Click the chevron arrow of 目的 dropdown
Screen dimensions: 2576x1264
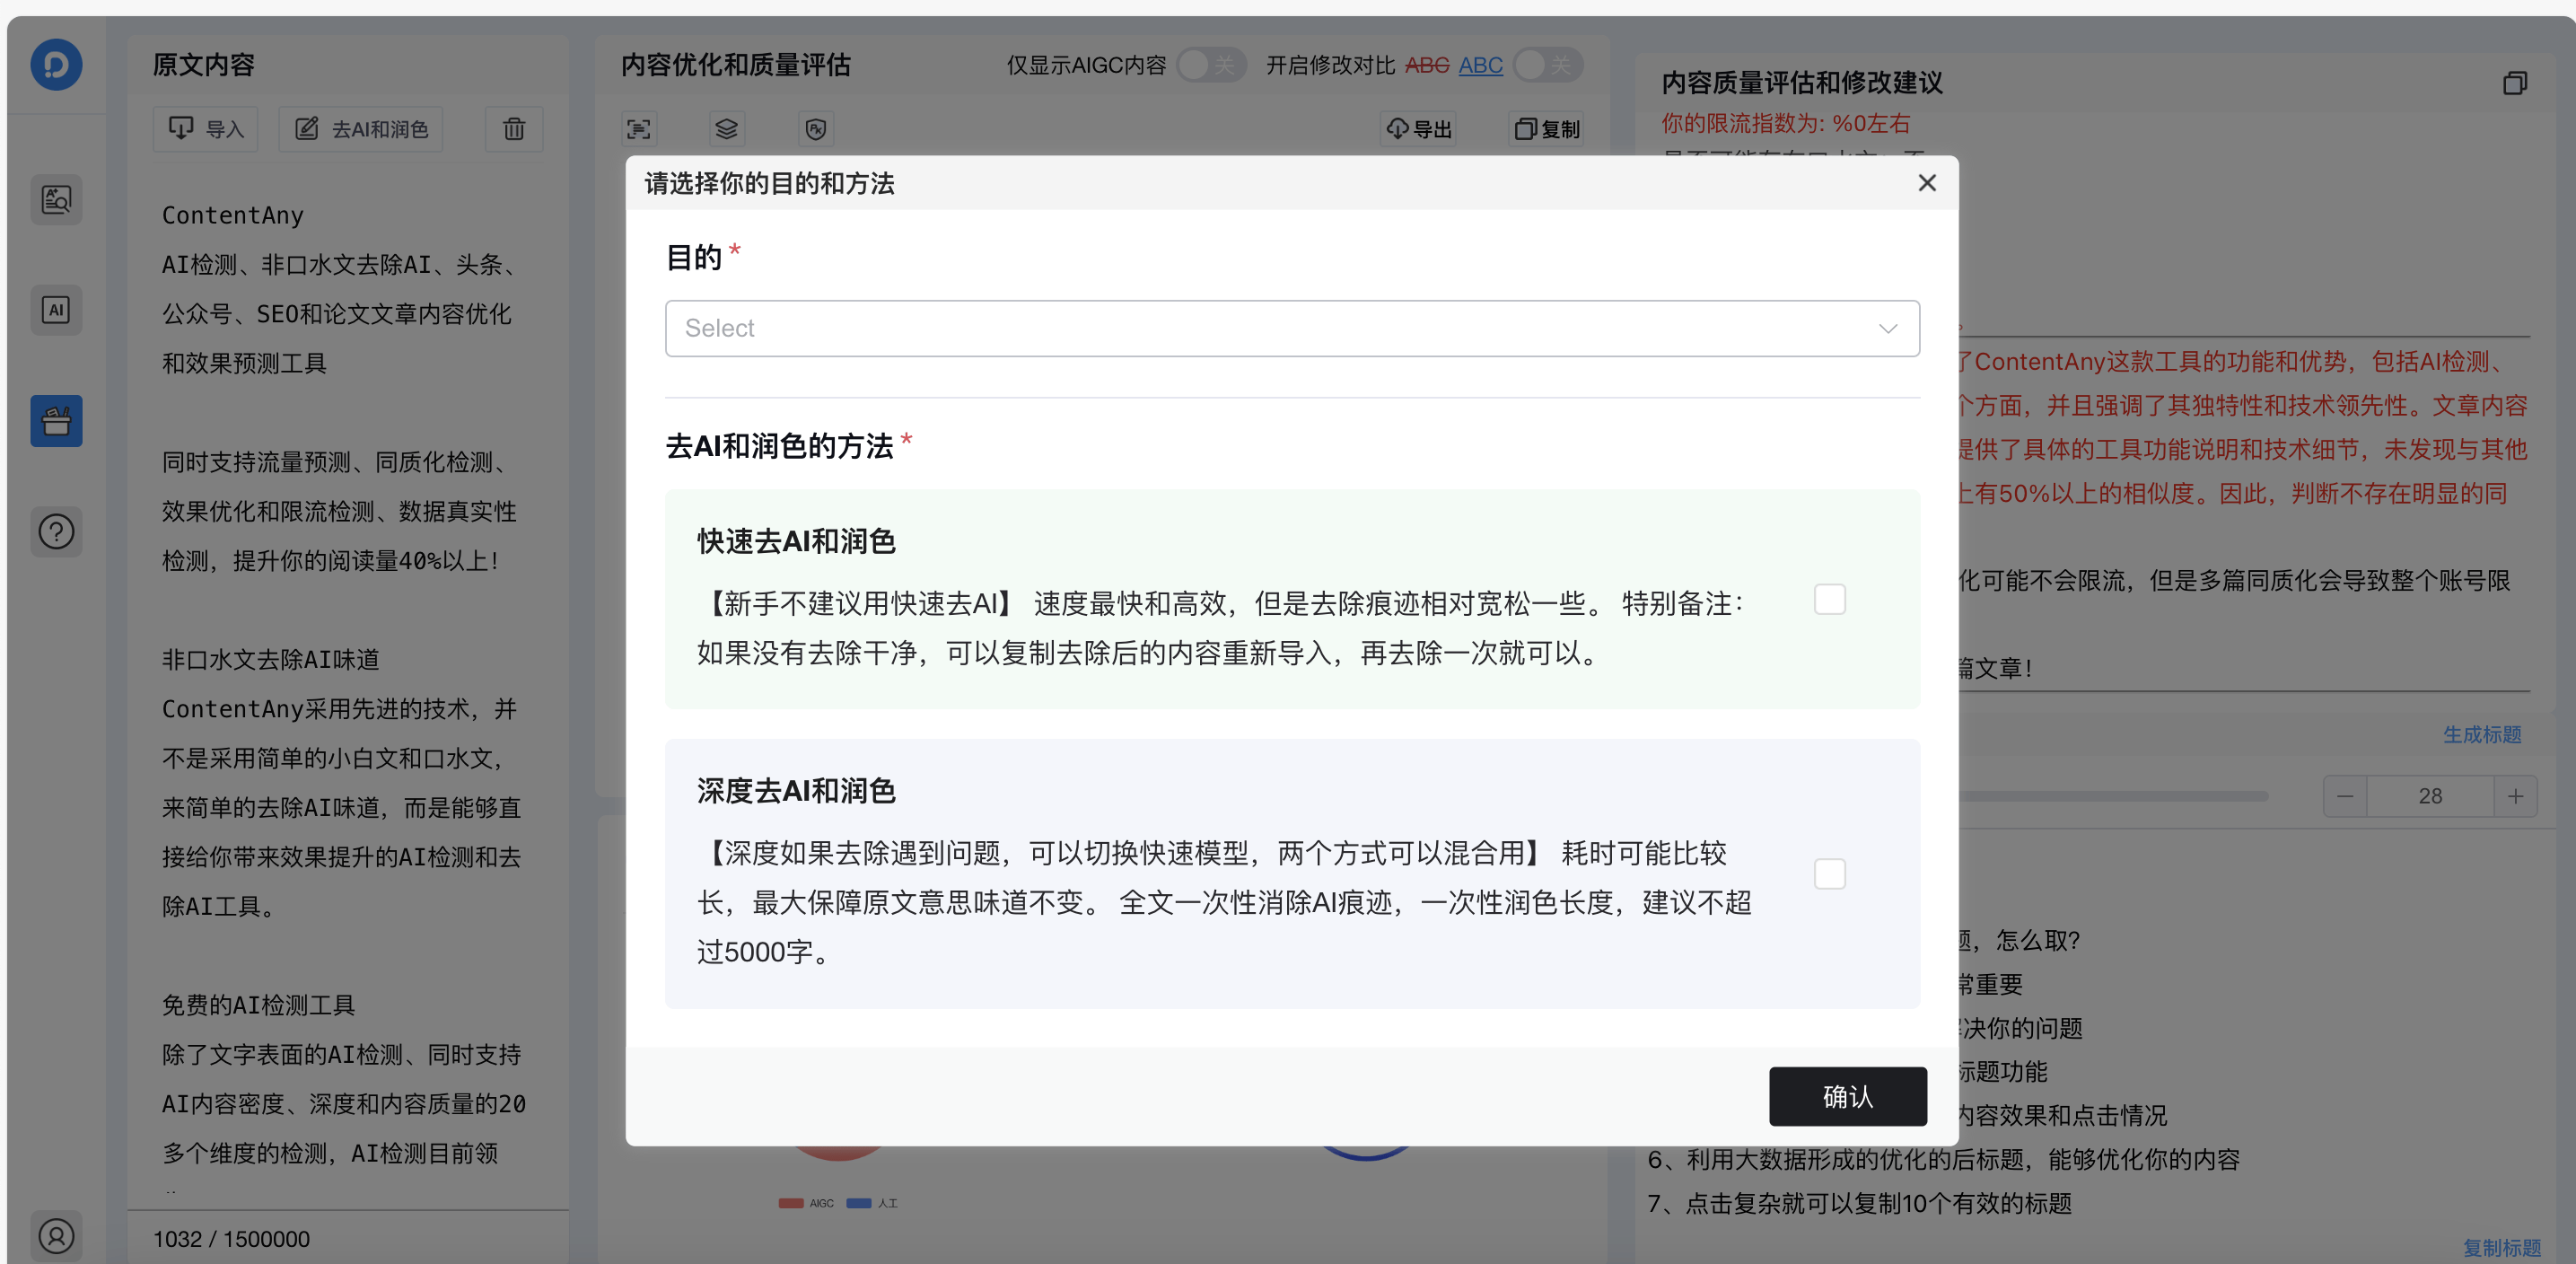(1888, 328)
